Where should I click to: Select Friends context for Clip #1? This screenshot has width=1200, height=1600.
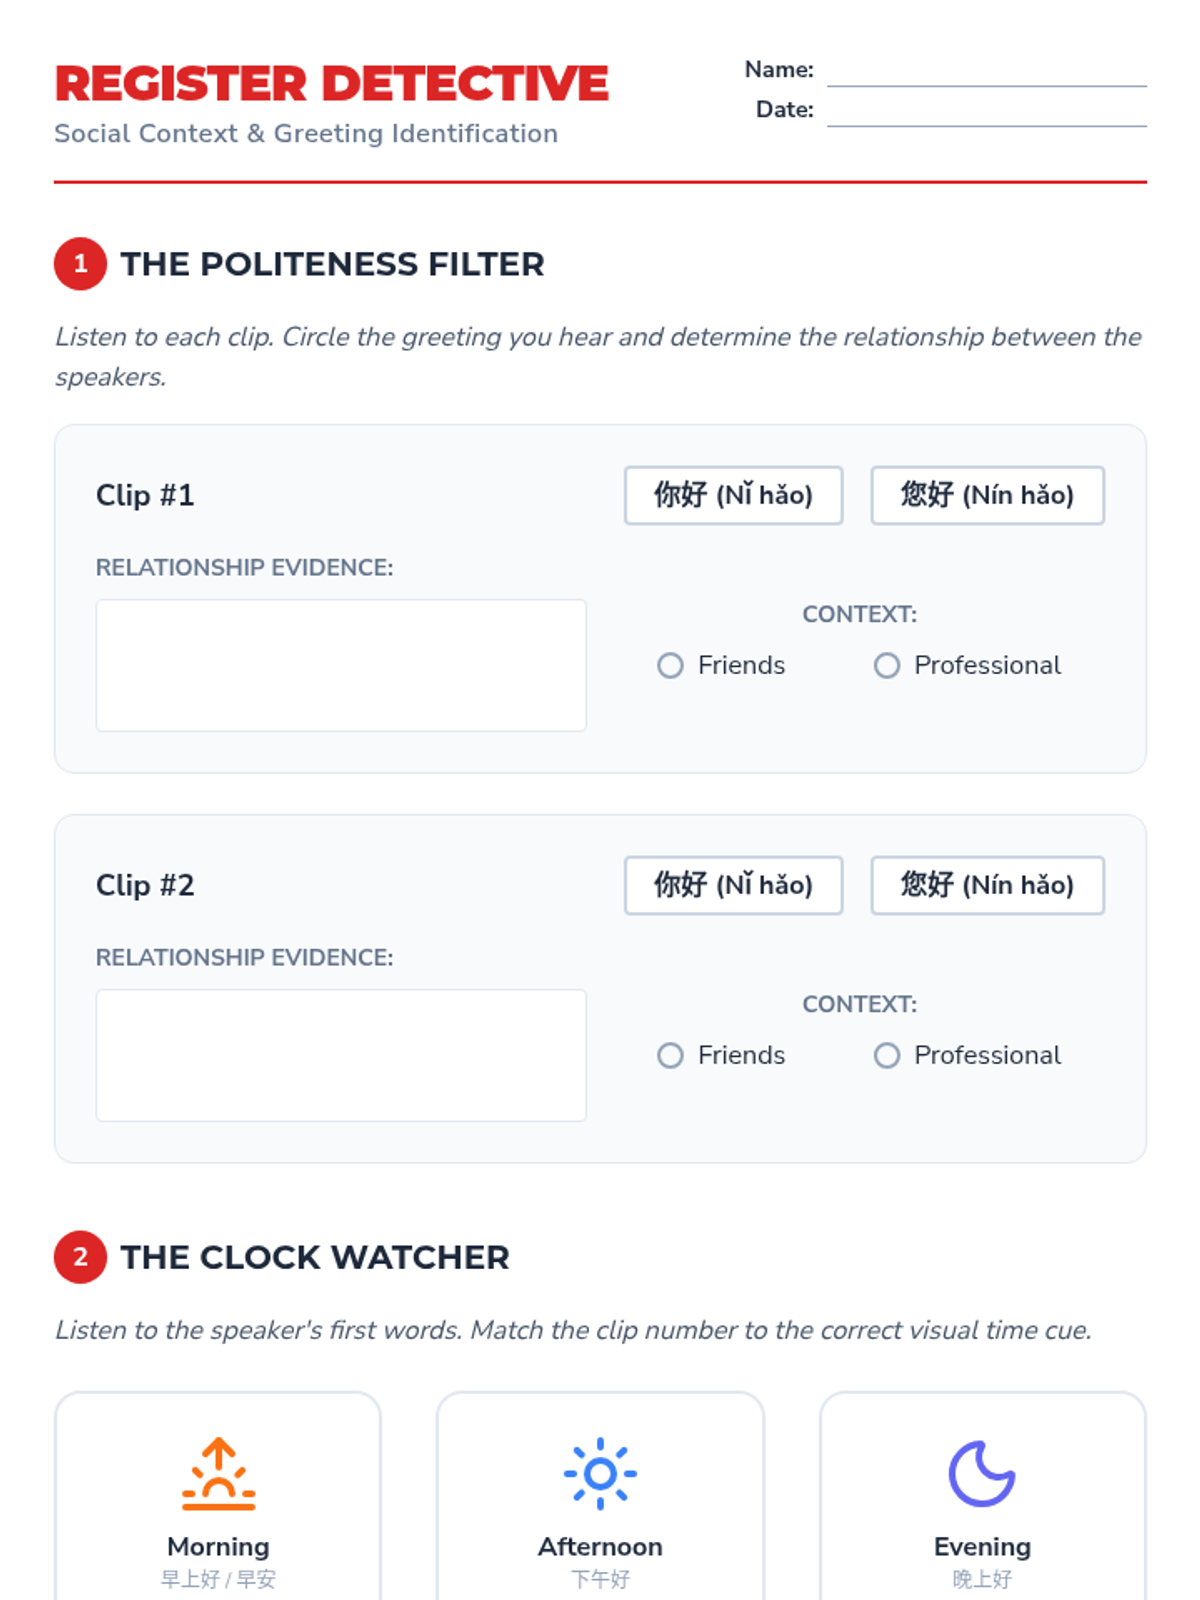[671, 666]
